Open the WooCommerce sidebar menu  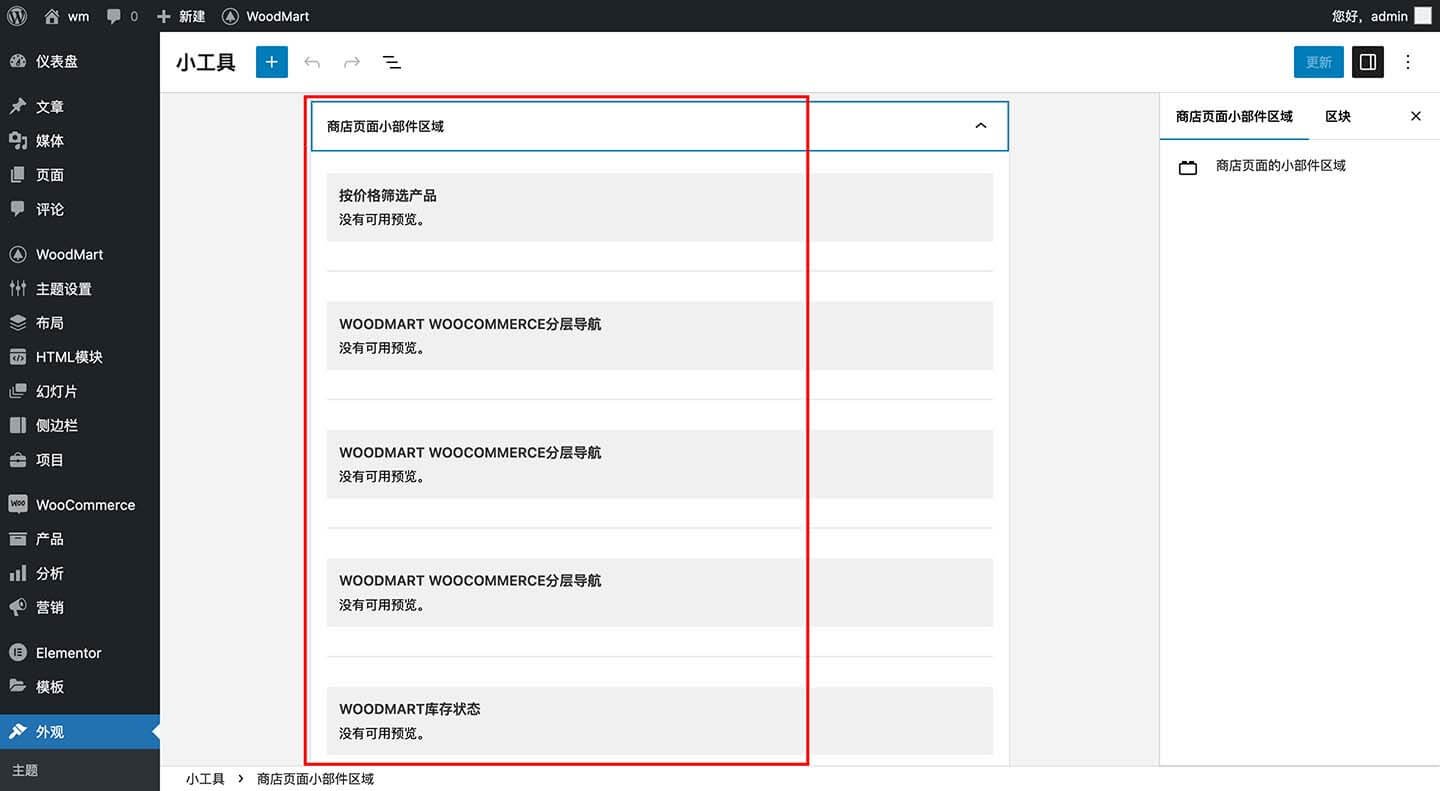pos(80,505)
